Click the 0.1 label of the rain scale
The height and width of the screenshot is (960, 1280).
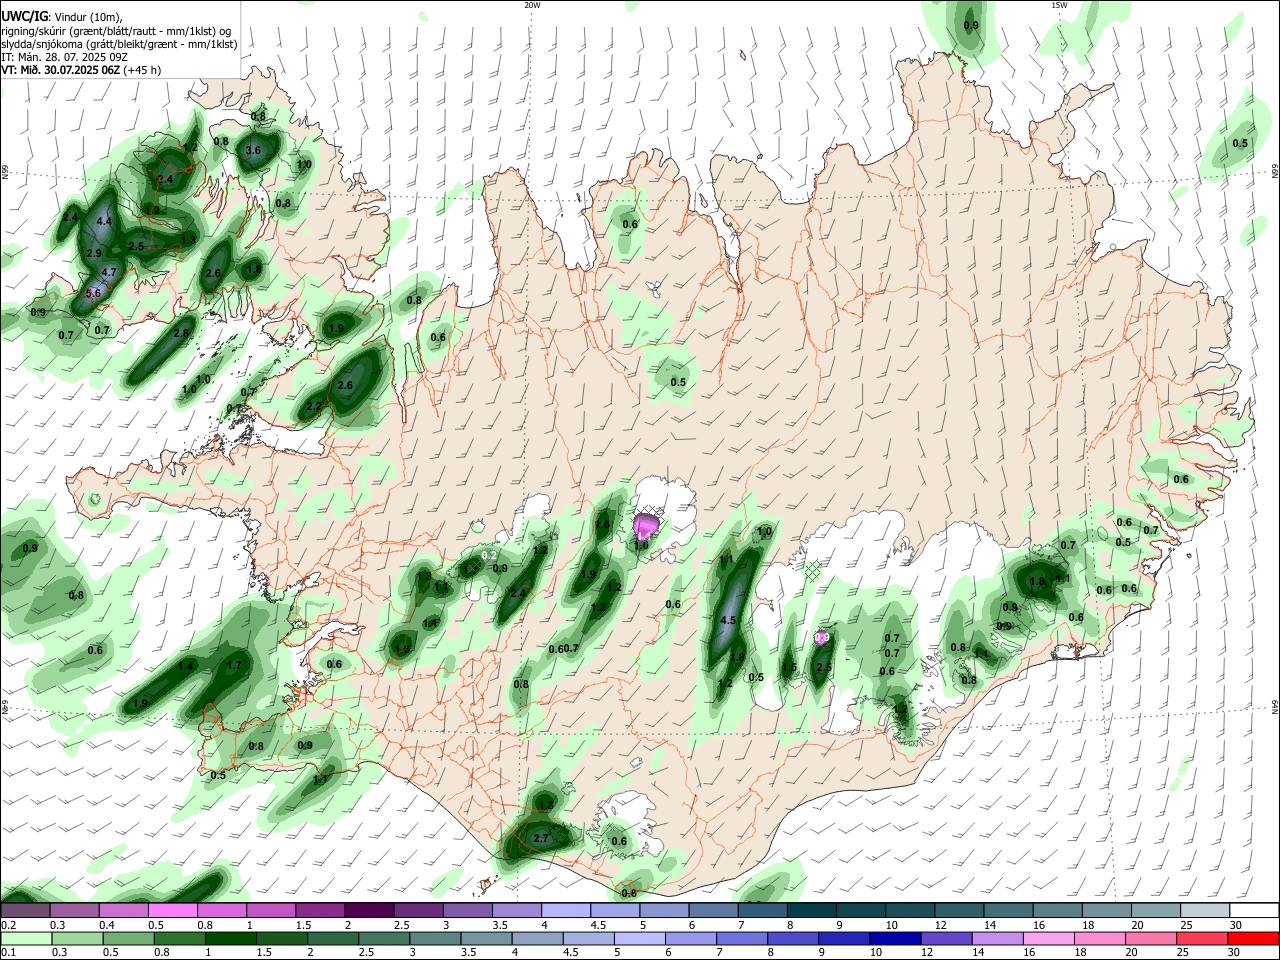point(8,953)
